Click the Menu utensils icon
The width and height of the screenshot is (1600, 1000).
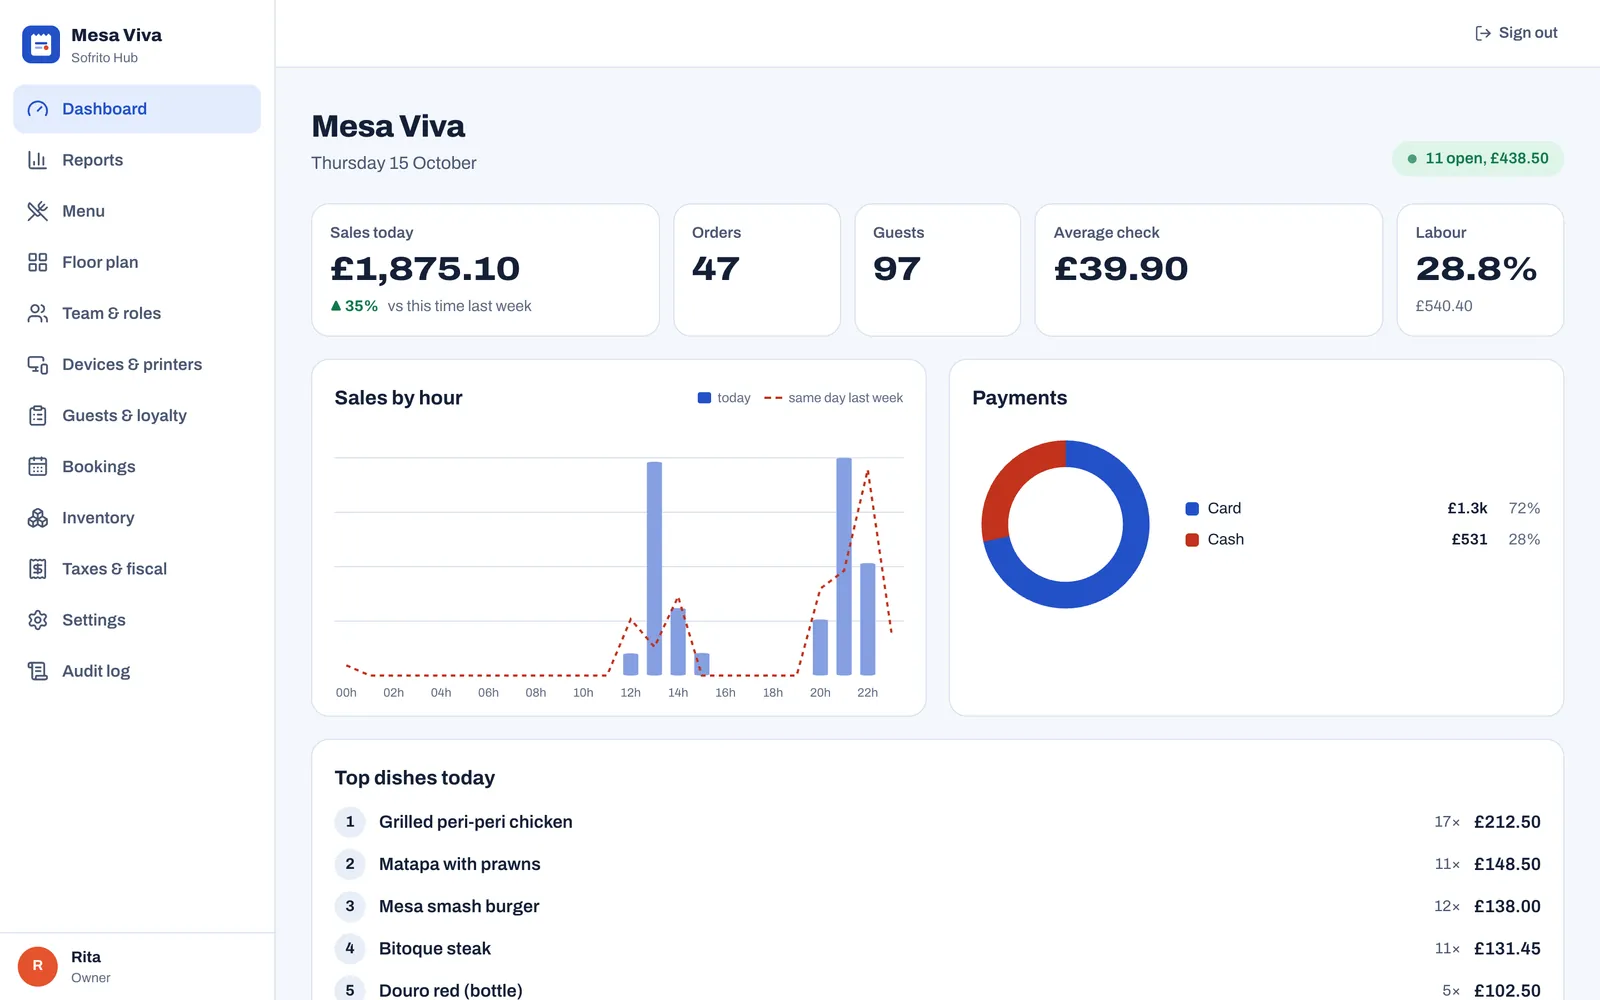pos(38,211)
